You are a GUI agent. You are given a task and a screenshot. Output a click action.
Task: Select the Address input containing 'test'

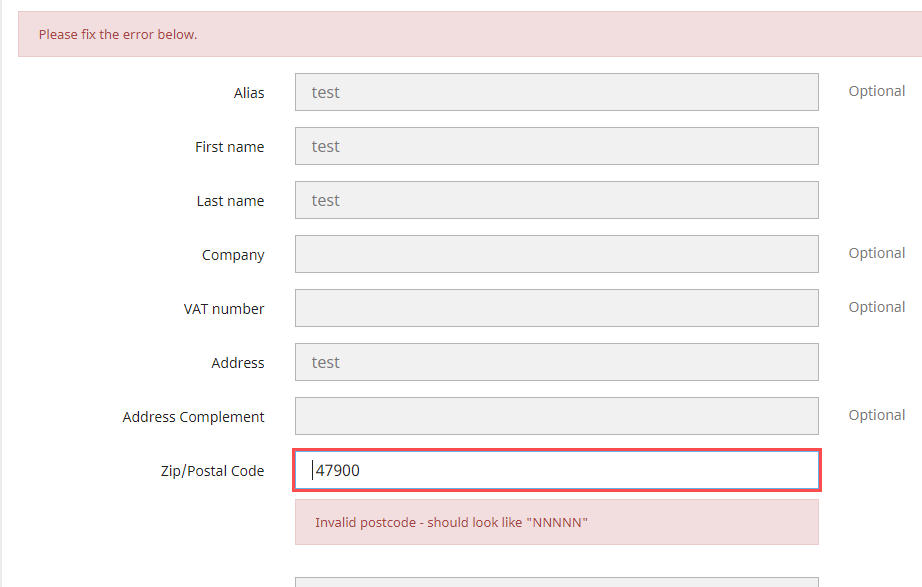point(556,362)
